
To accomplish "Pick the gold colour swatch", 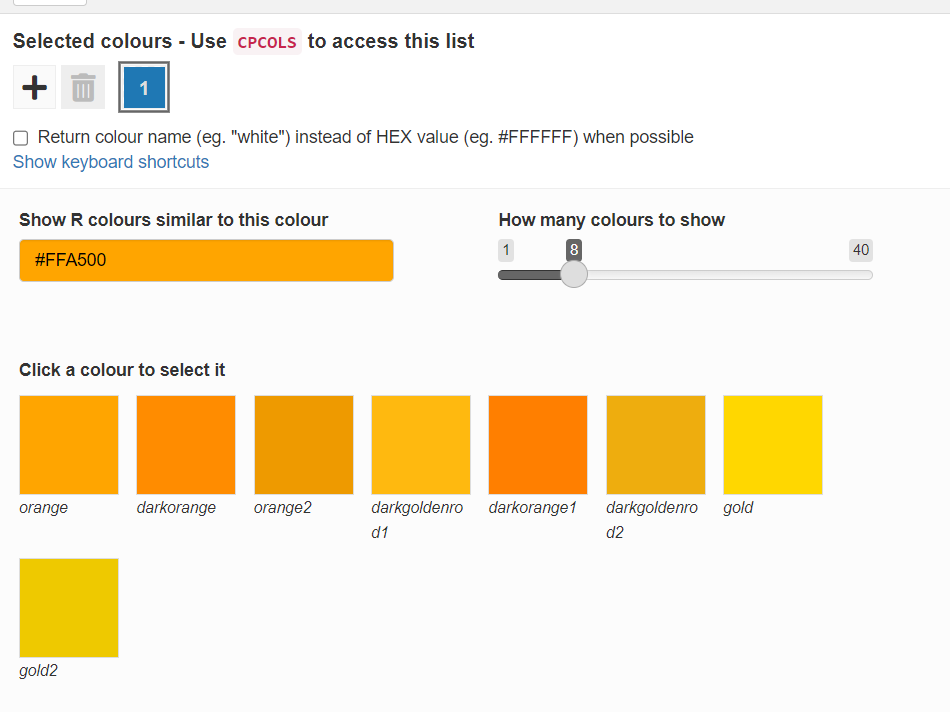I will (773, 445).
